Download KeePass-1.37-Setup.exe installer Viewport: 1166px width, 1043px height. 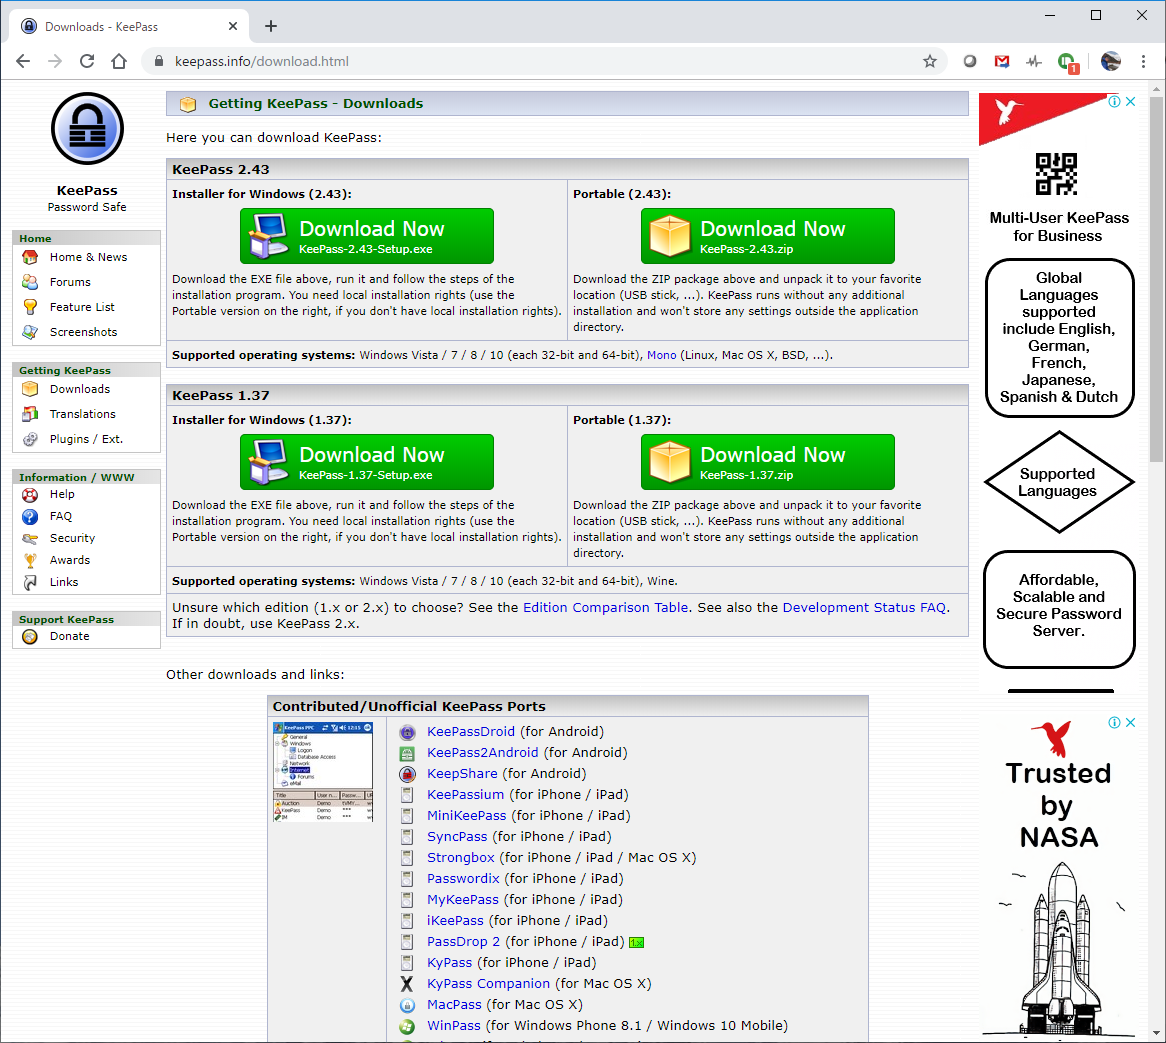pos(367,462)
